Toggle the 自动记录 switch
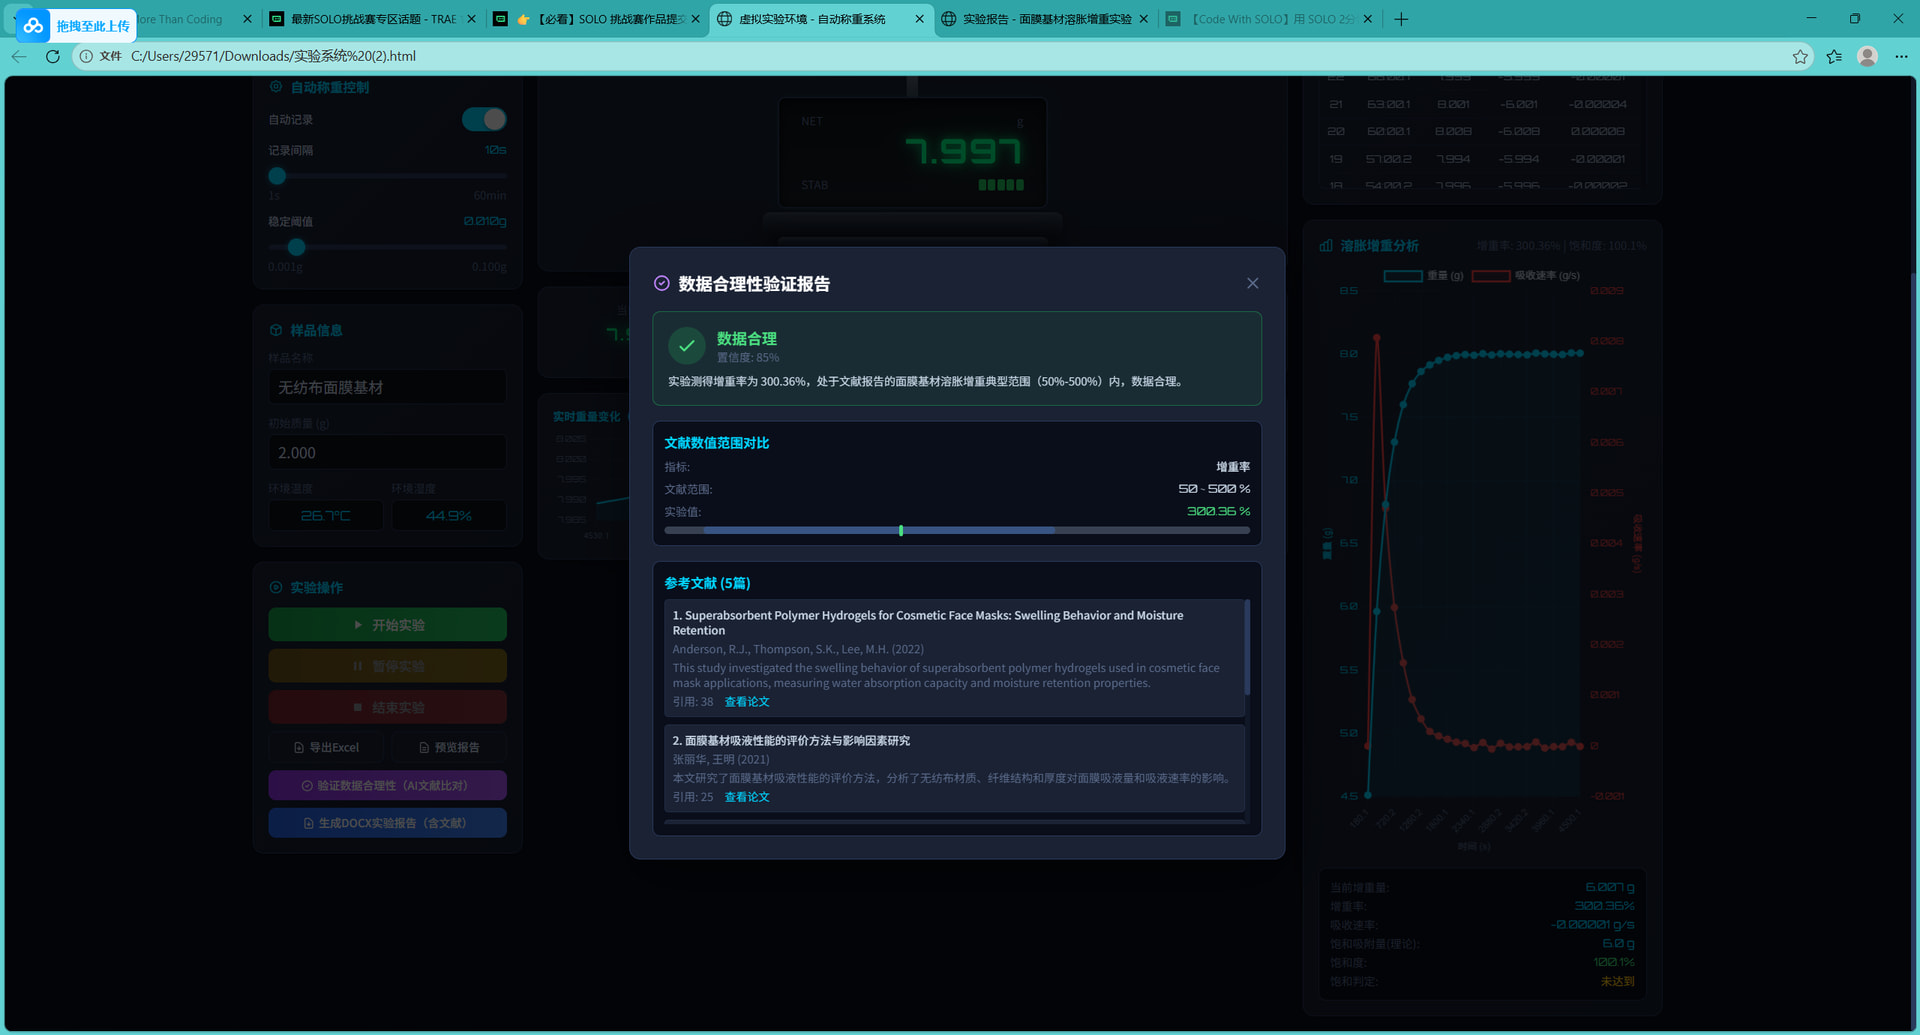1920x1035 pixels. 484,119
